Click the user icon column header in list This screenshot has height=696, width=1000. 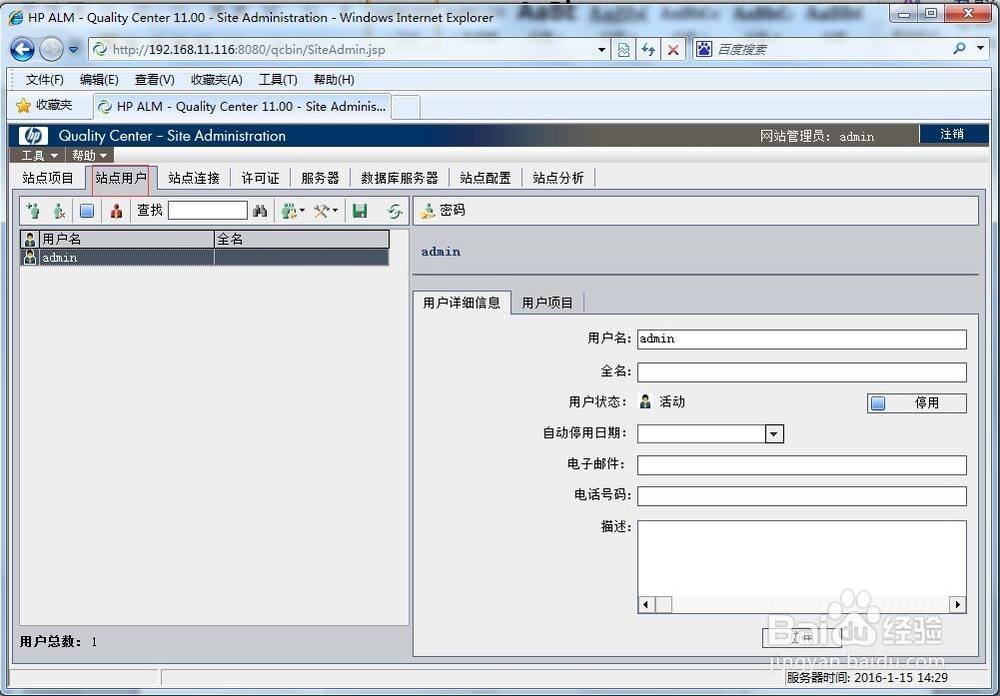pos(29,239)
